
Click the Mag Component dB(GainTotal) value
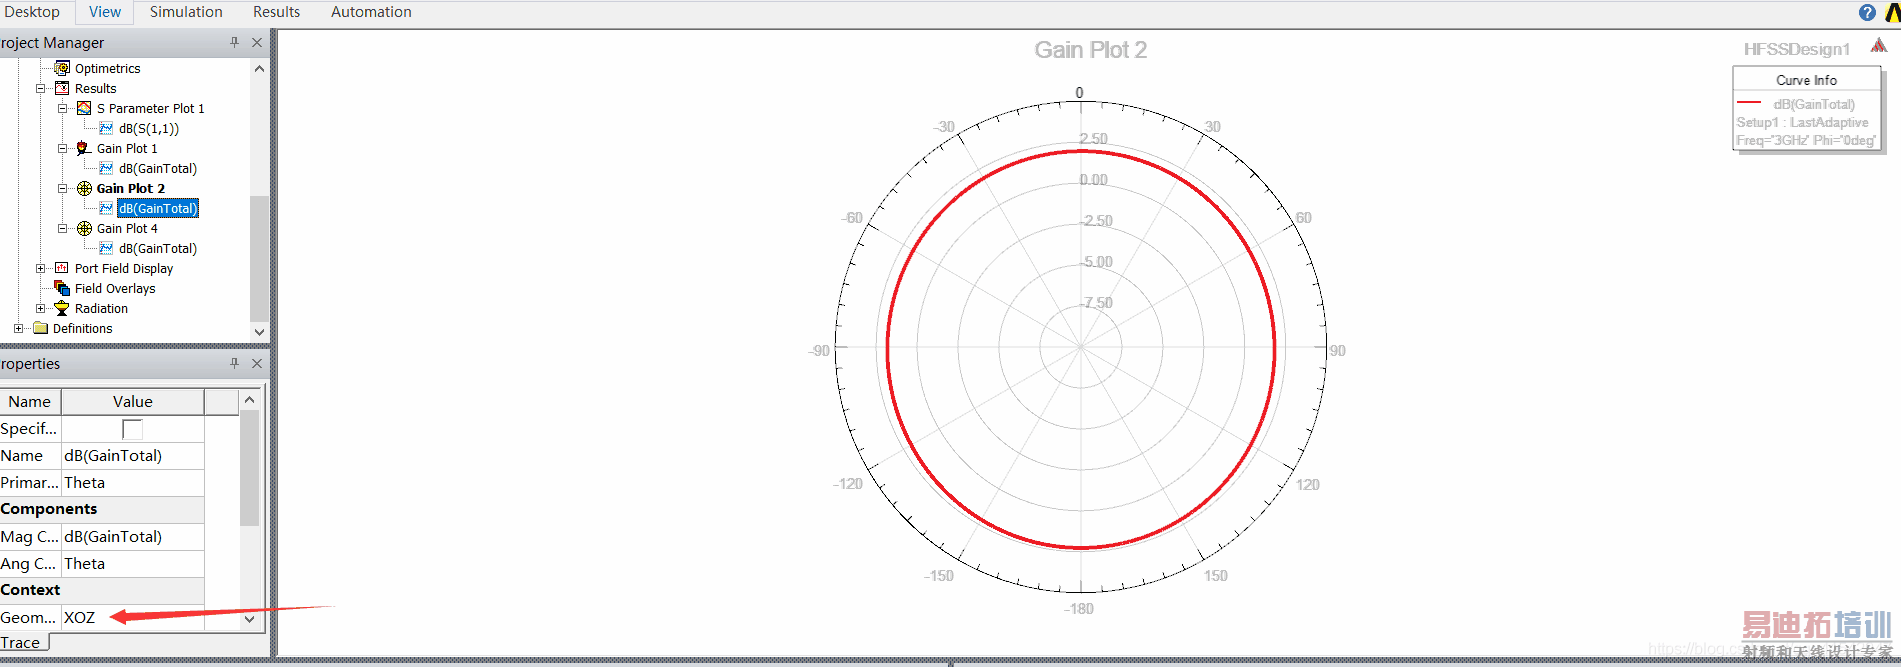(x=133, y=537)
